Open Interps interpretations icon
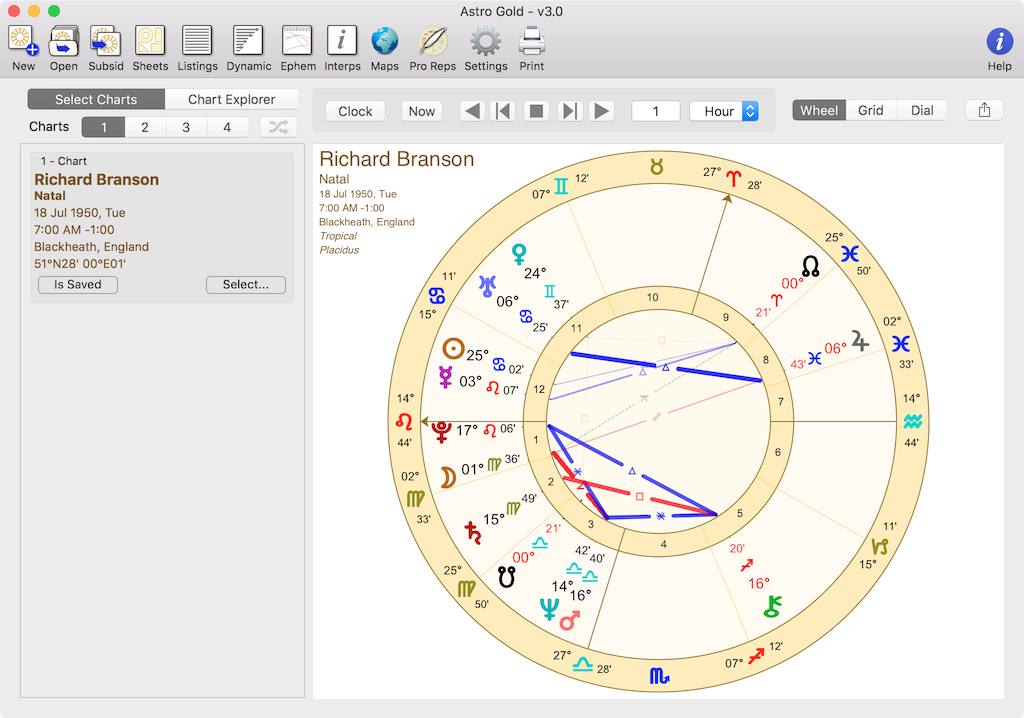Image resolution: width=1024 pixels, height=718 pixels. coord(342,41)
